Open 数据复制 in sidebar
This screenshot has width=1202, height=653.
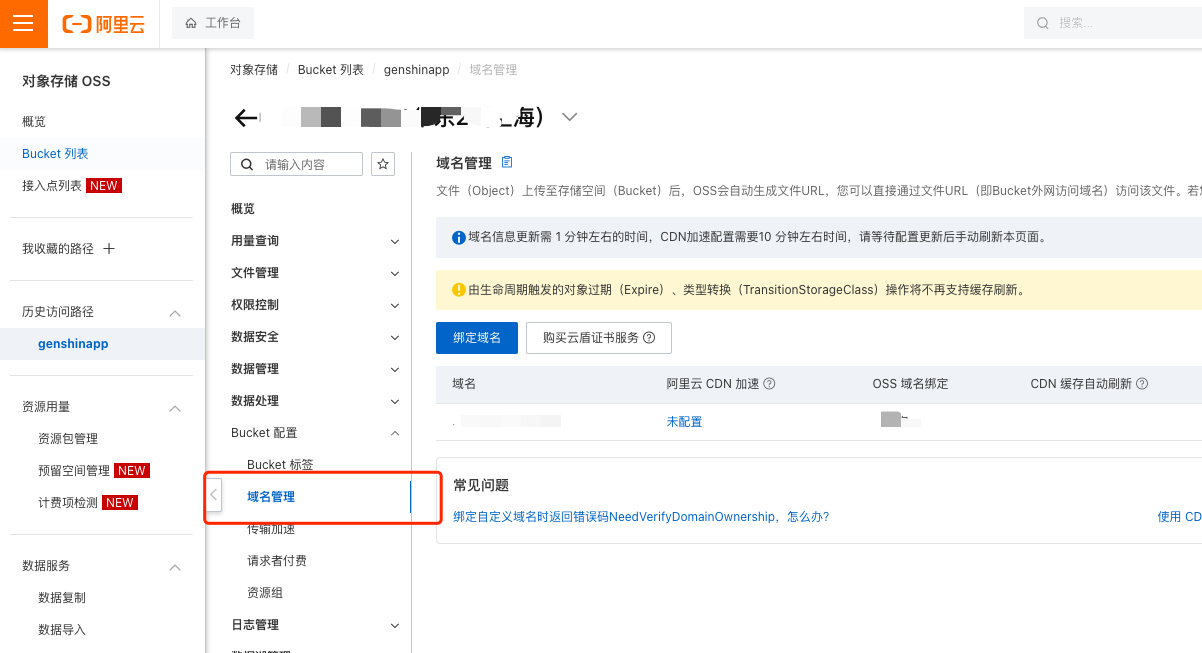(62, 597)
